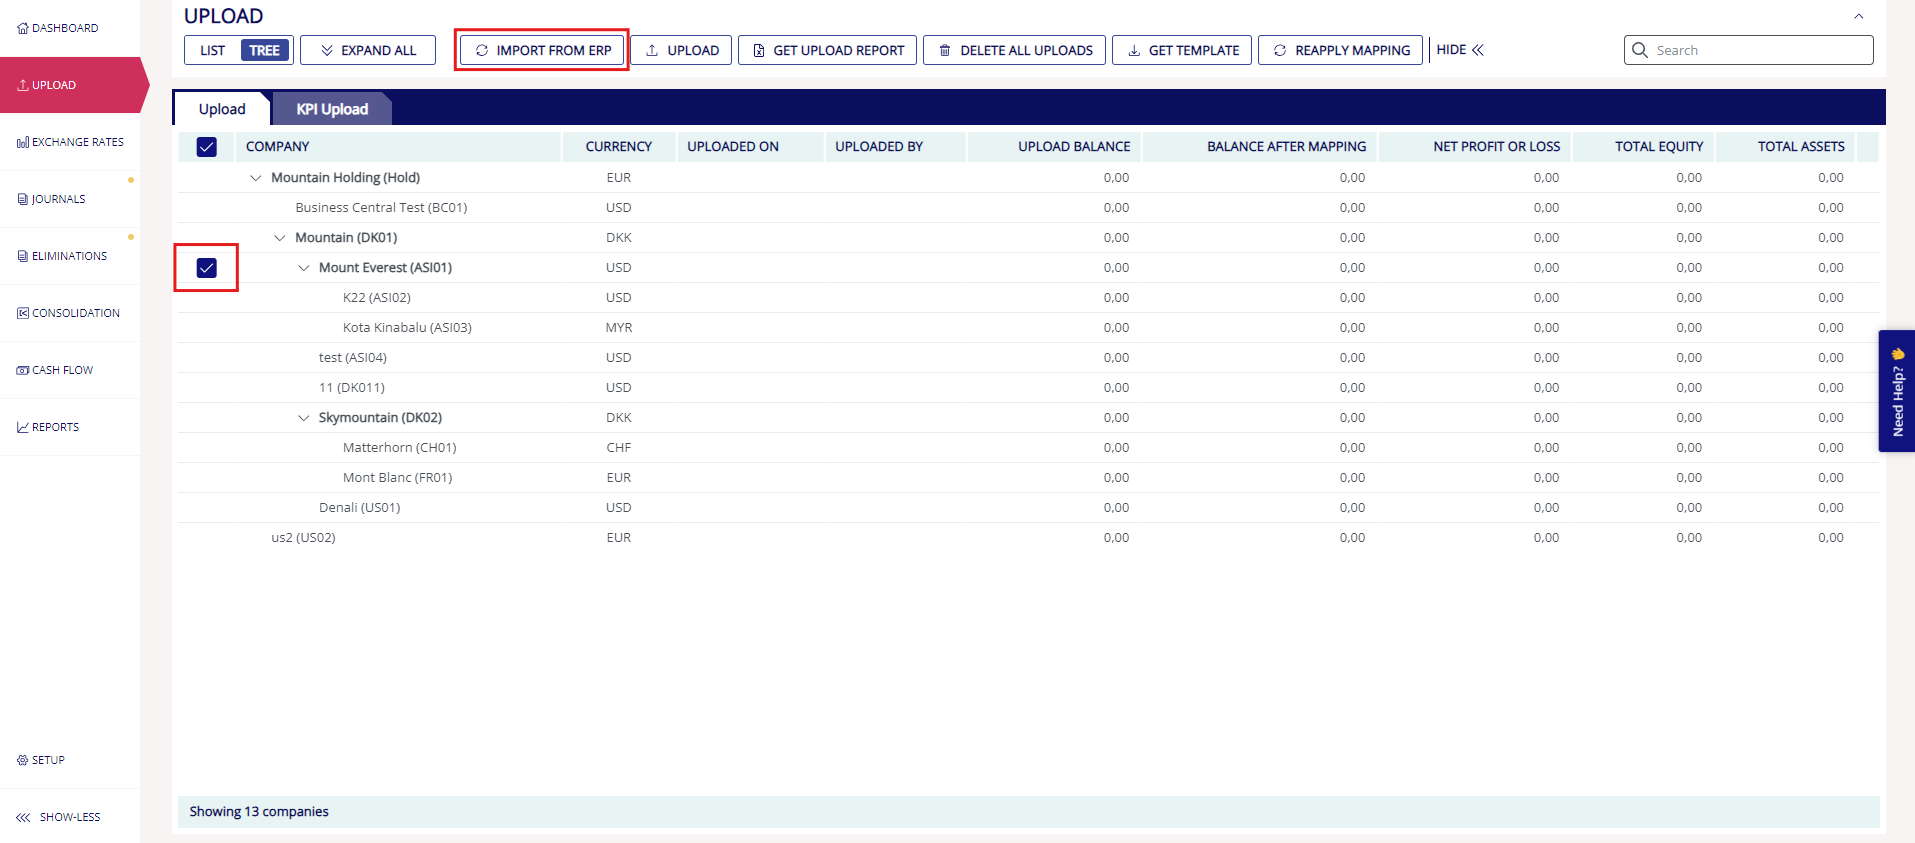Collapse Mount Everest (ASI01) node
1915x843 pixels.
click(304, 268)
